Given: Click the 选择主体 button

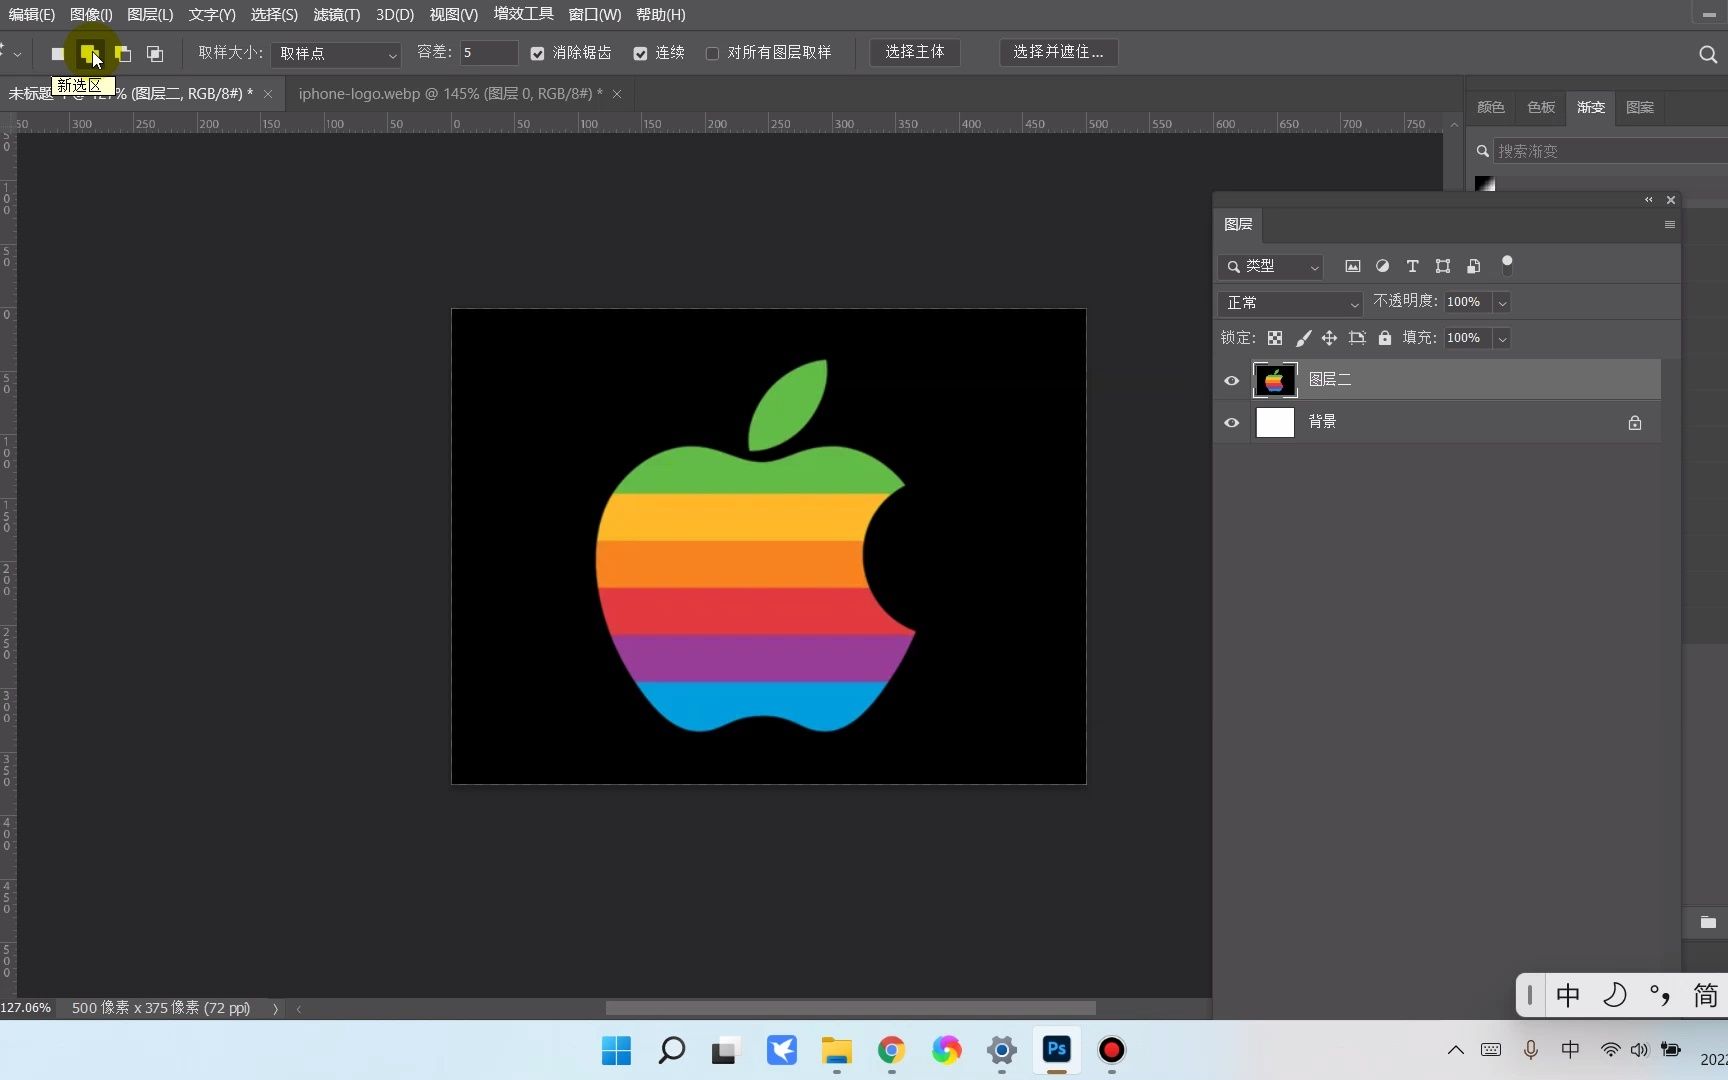Looking at the screenshot, I should point(914,52).
